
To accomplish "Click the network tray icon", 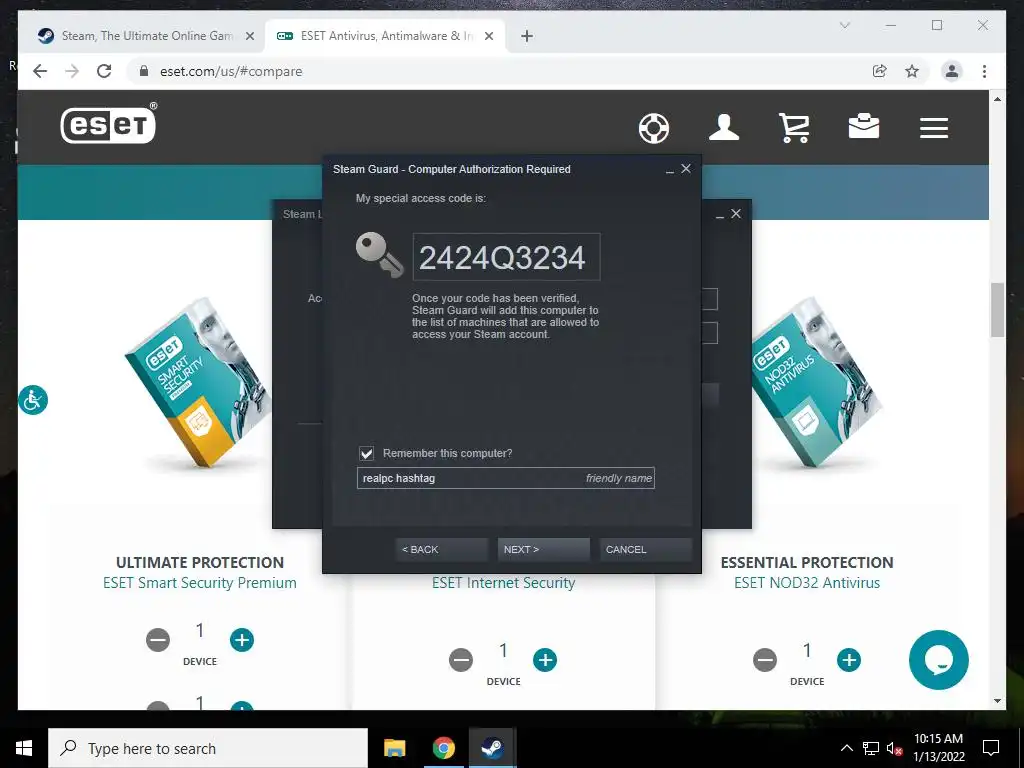I will click(x=871, y=748).
